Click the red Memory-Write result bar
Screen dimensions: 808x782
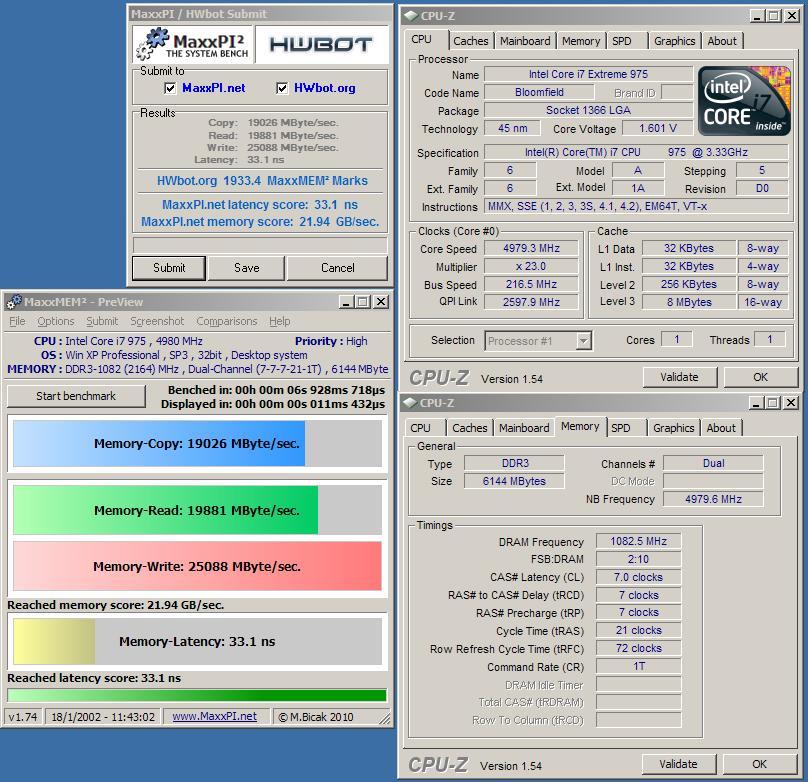pos(197,566)
